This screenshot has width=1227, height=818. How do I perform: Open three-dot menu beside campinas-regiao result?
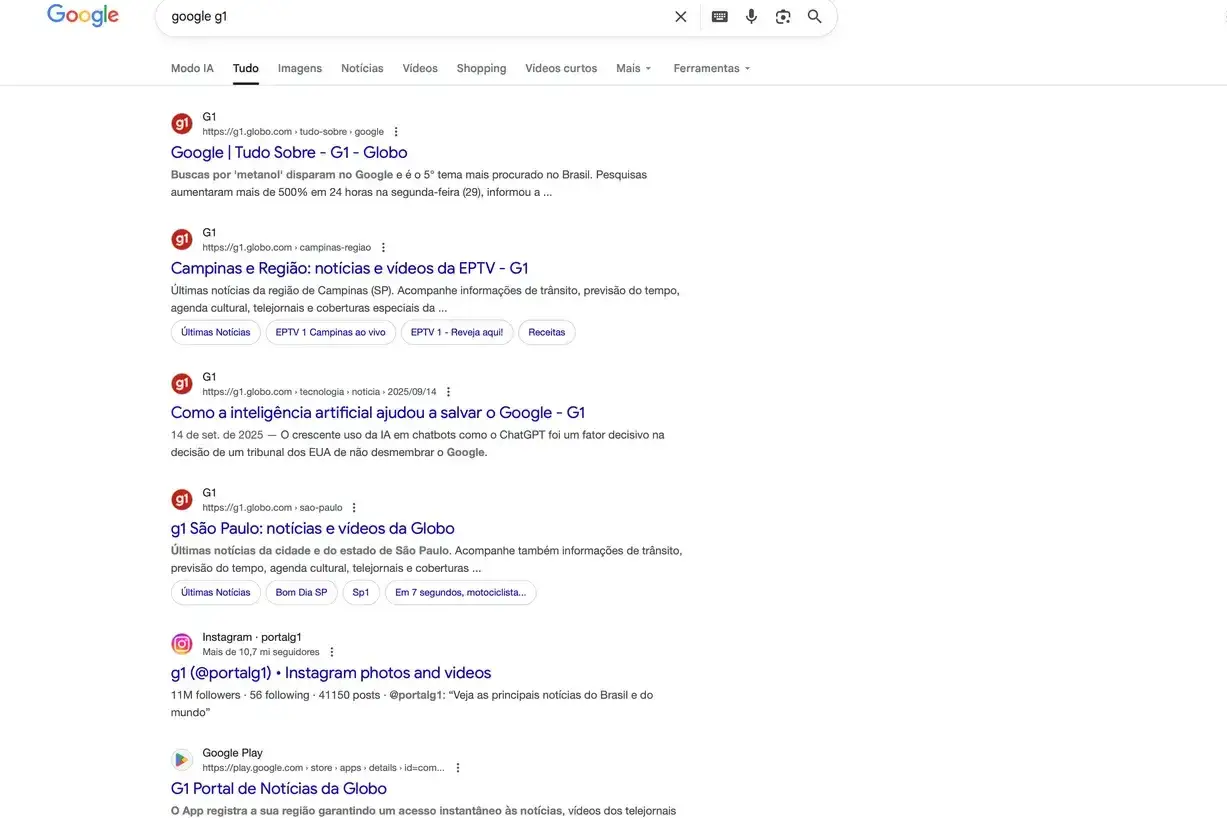[x=383, y=248]
